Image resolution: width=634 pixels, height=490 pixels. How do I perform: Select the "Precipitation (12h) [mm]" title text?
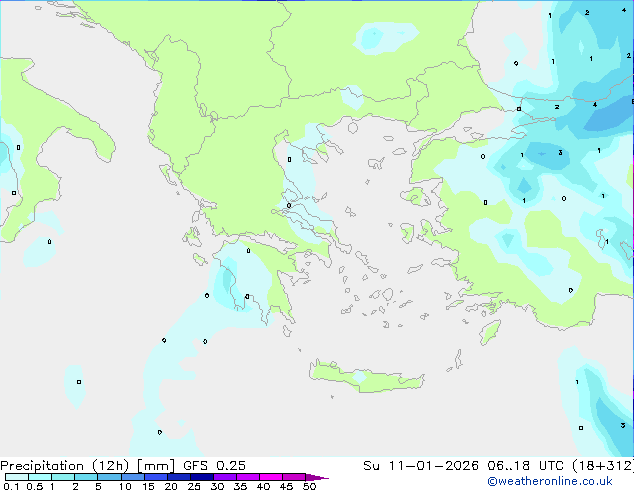[x=87, y=466]
